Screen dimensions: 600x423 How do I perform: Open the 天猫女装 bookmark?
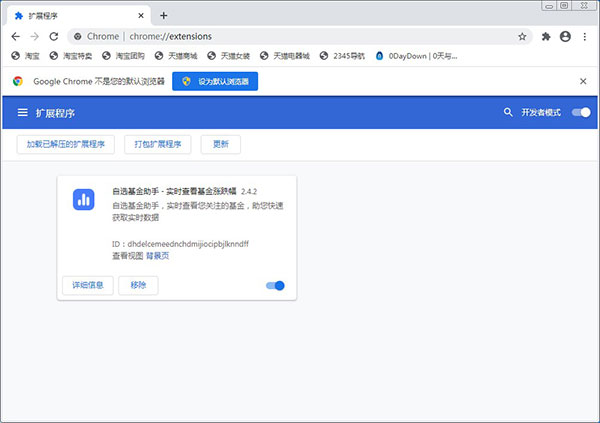[228, 56]
